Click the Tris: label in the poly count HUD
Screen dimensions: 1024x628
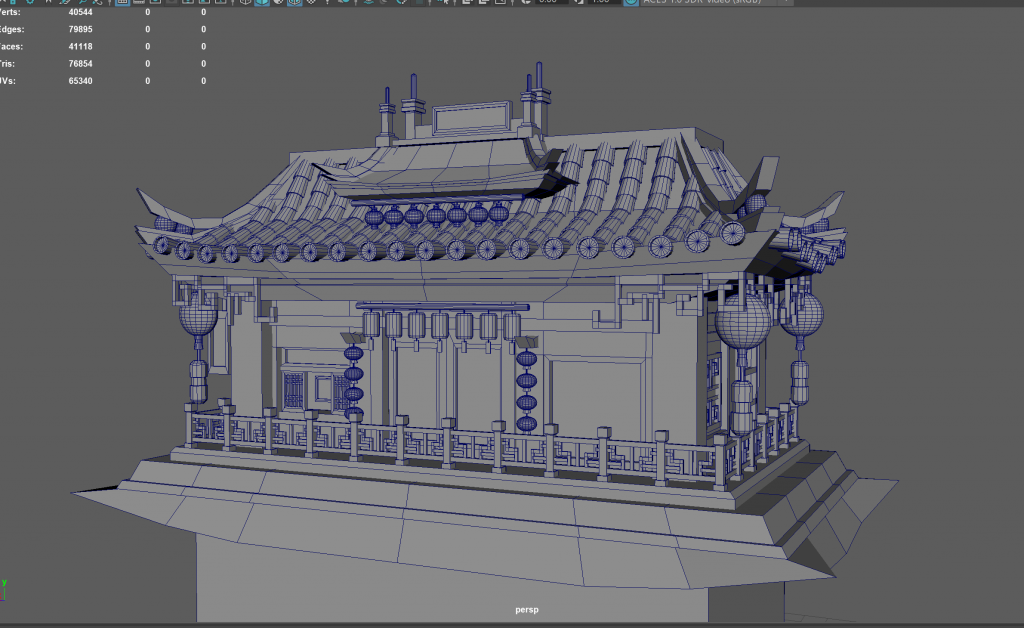[x=7, y=63]
